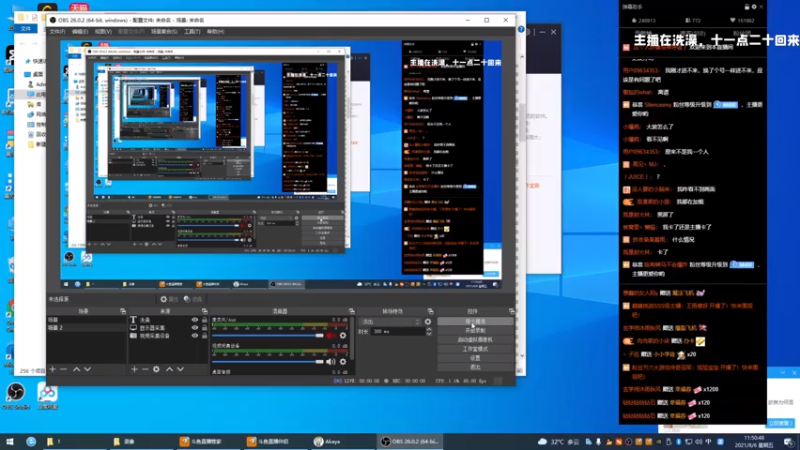Select display capture source row
This screenshot has height=450, width=800.
[168, 328]
